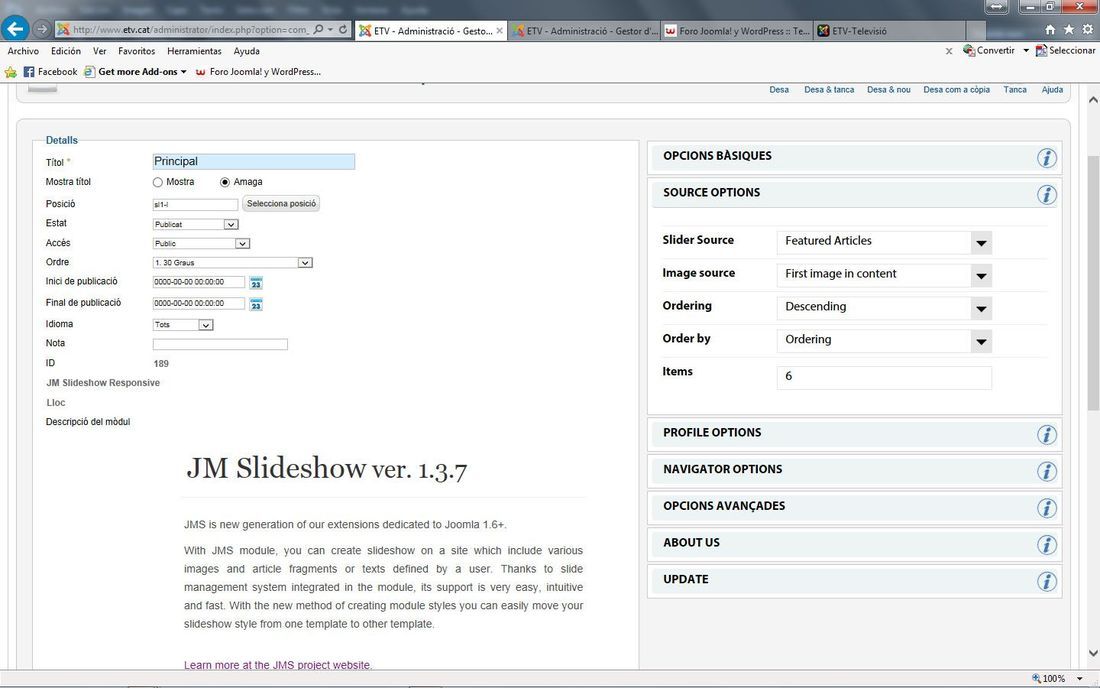The height and width of the screenshot is (688, 1100).
Task: Close the Convertir toolbar with its X
Action: [x=948, y=51]
